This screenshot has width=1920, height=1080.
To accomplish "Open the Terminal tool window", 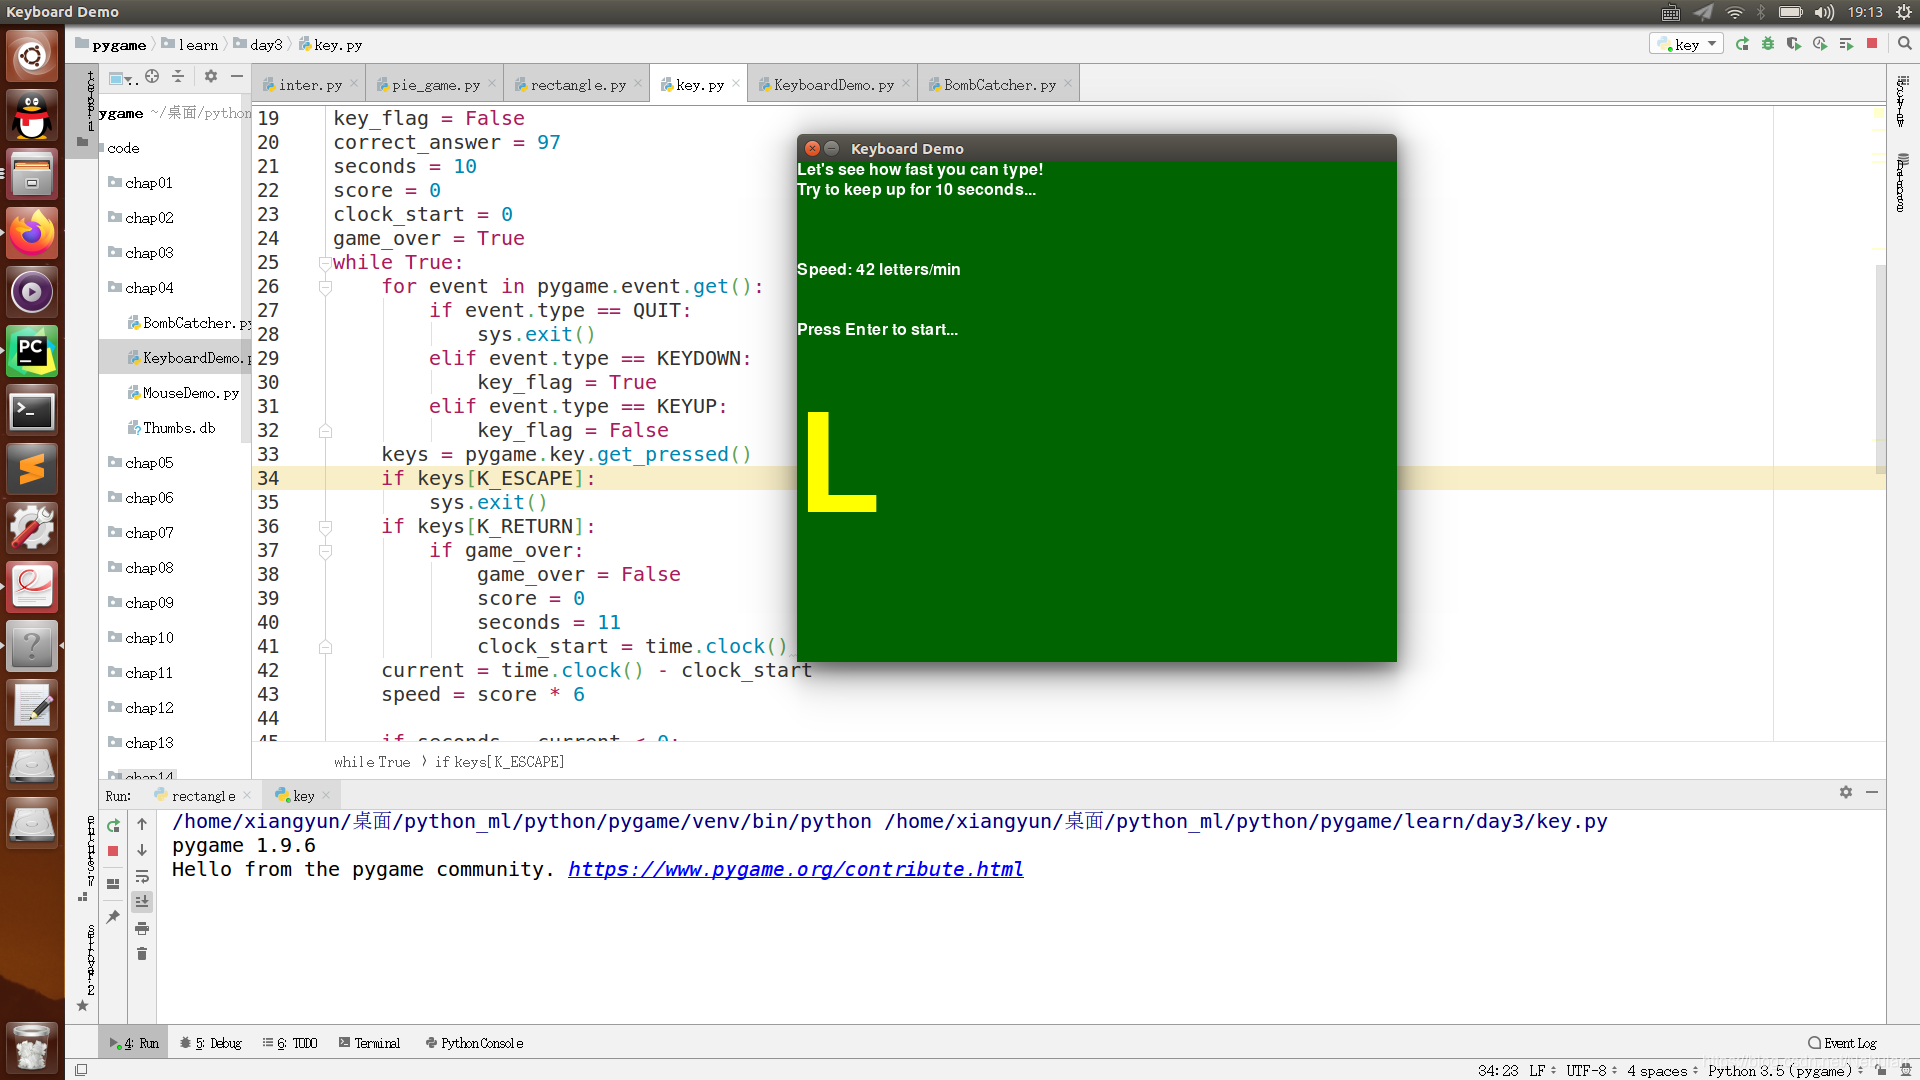I will 369,1043.
